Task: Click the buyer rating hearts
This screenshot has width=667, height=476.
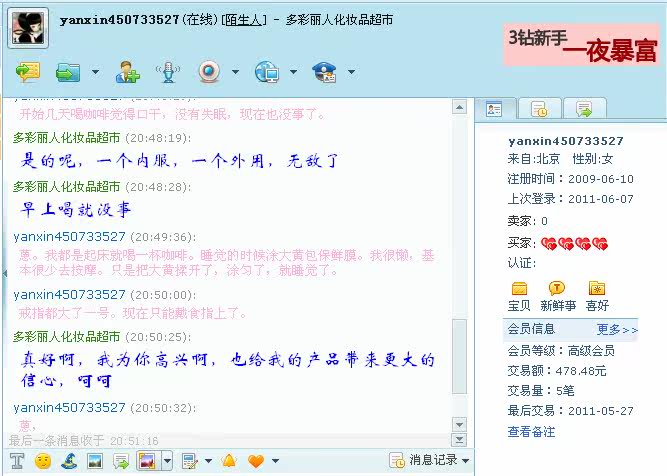Action: point(574,244)
